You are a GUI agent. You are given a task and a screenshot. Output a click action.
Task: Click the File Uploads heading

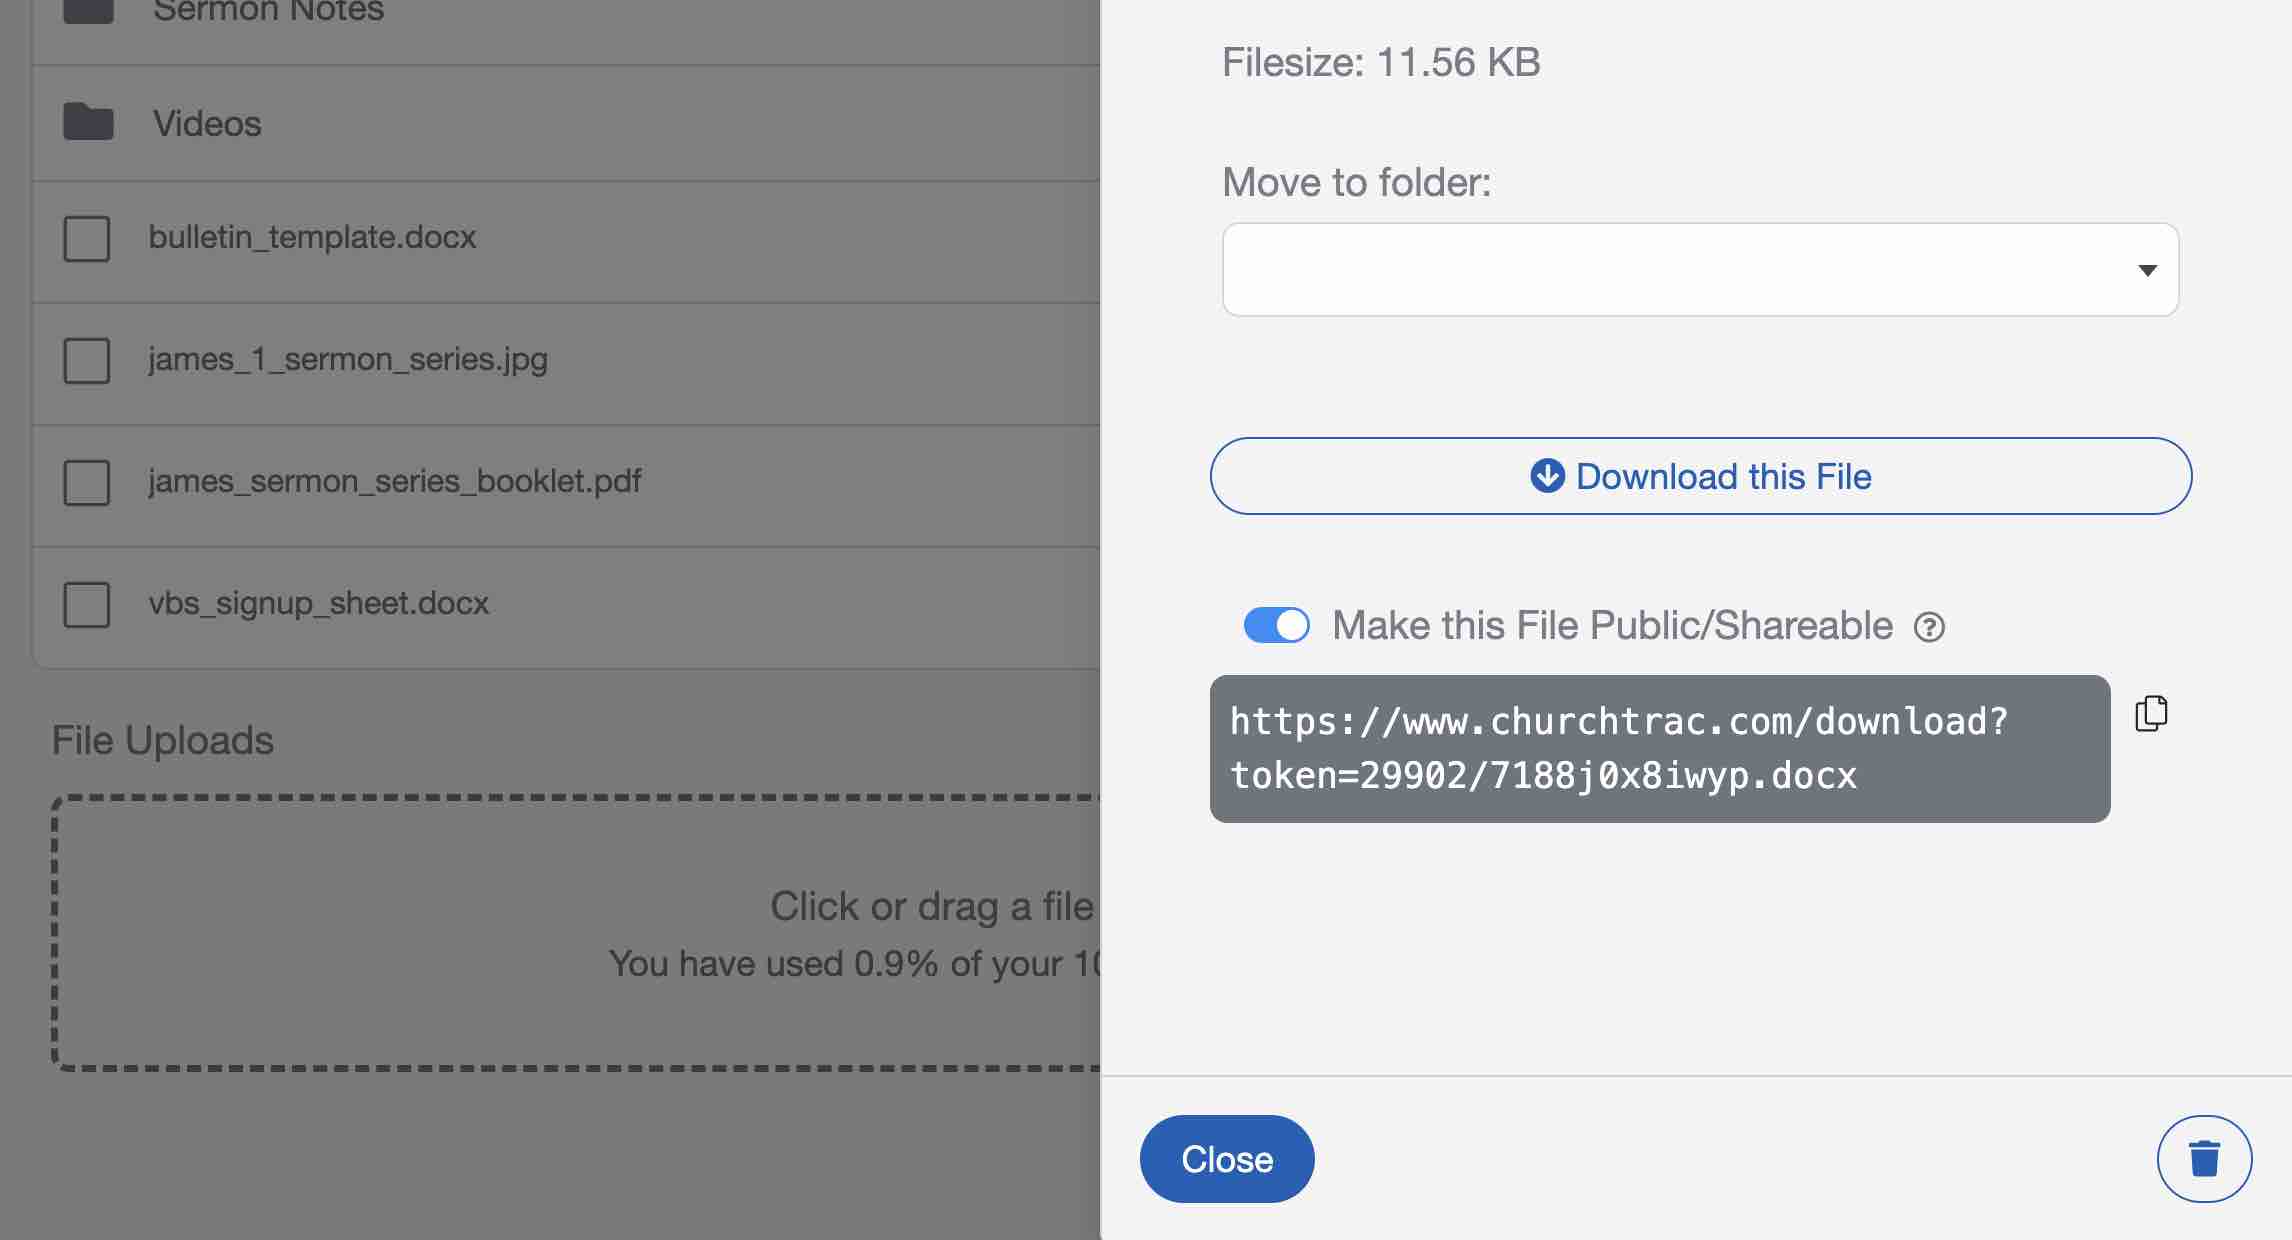[162, 740]
